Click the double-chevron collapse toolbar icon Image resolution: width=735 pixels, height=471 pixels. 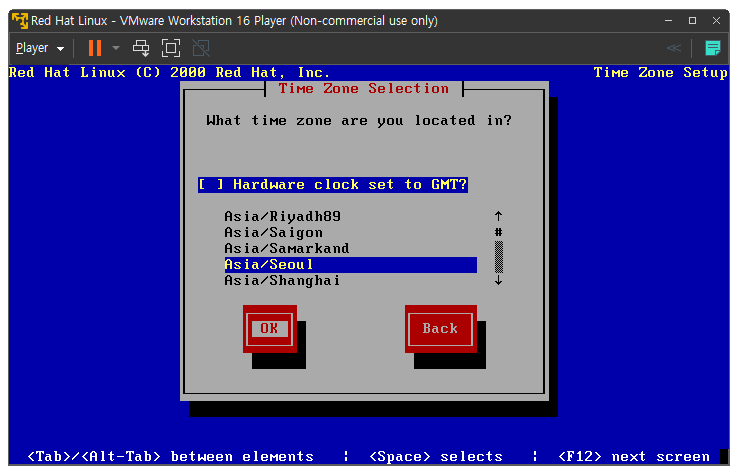coord(674,48)
